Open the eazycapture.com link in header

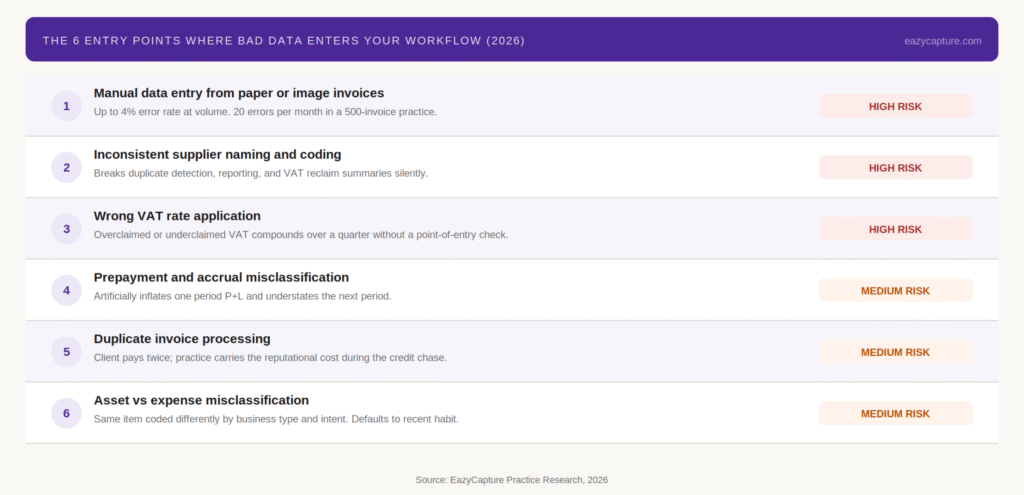(x=941, y=41)
